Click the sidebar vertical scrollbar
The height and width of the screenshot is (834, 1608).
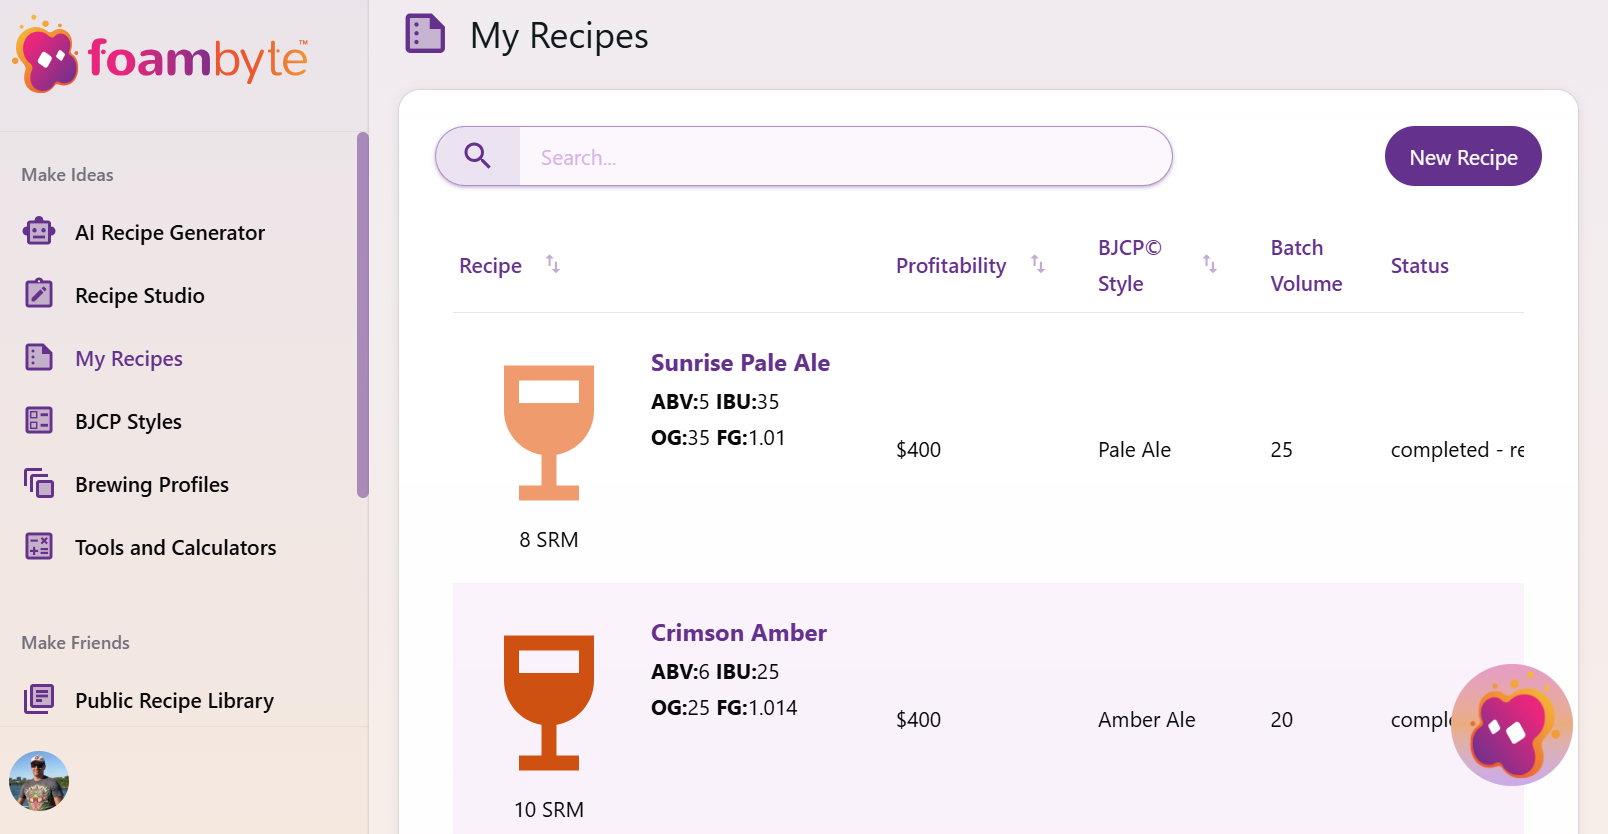coord(363,314)
